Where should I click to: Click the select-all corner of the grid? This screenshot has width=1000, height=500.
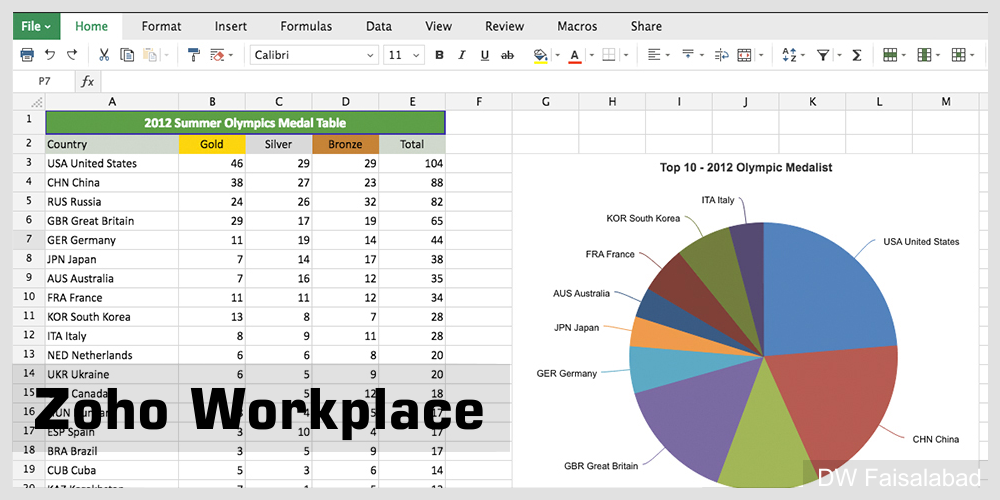coord(29,101)
